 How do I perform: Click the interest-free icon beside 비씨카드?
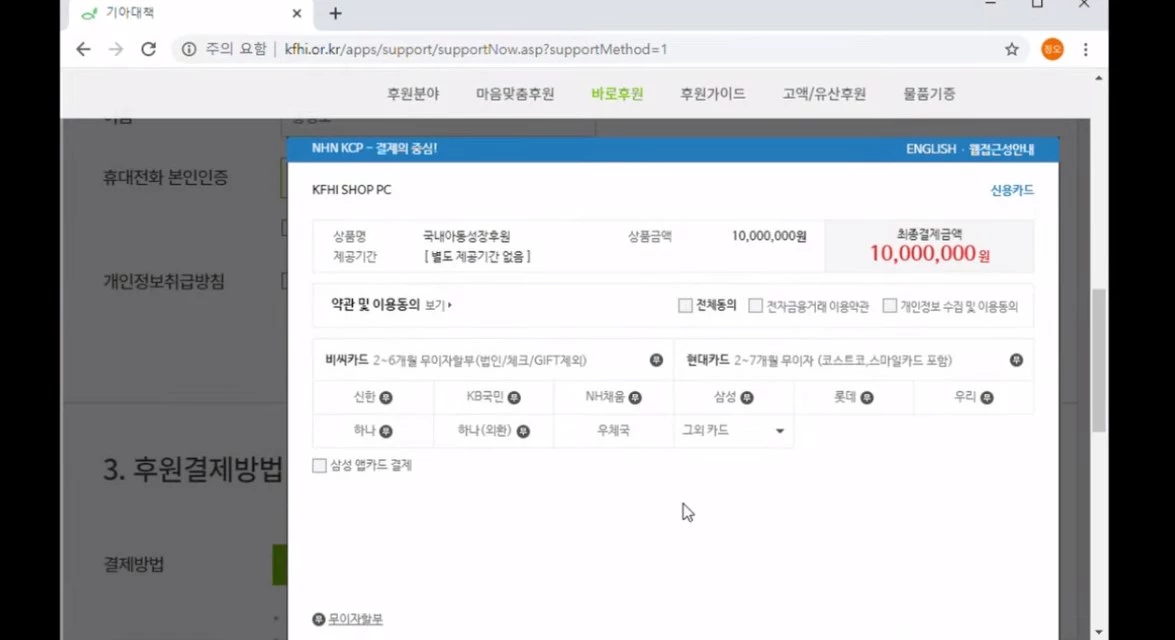(656, 360)
